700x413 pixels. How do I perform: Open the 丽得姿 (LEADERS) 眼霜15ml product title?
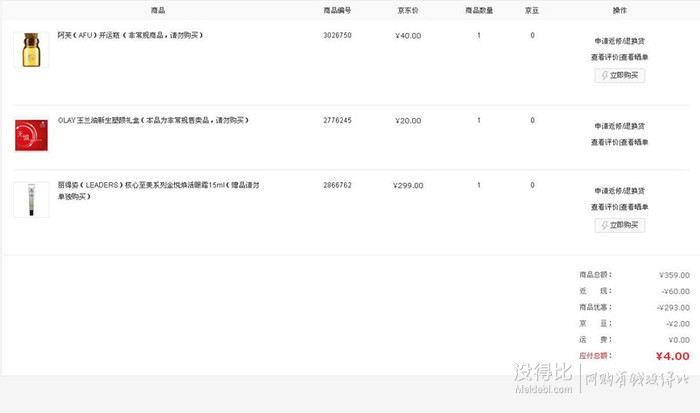pyautogui.click(x=158, y=191)
